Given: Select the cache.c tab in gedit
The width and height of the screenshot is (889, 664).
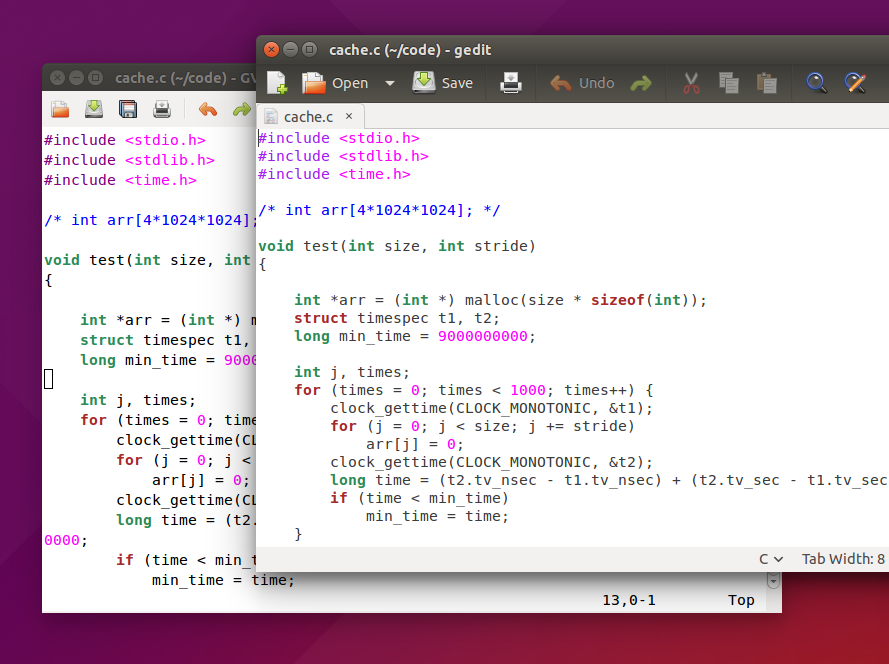Looking at the screenshot, I should 308,117.
